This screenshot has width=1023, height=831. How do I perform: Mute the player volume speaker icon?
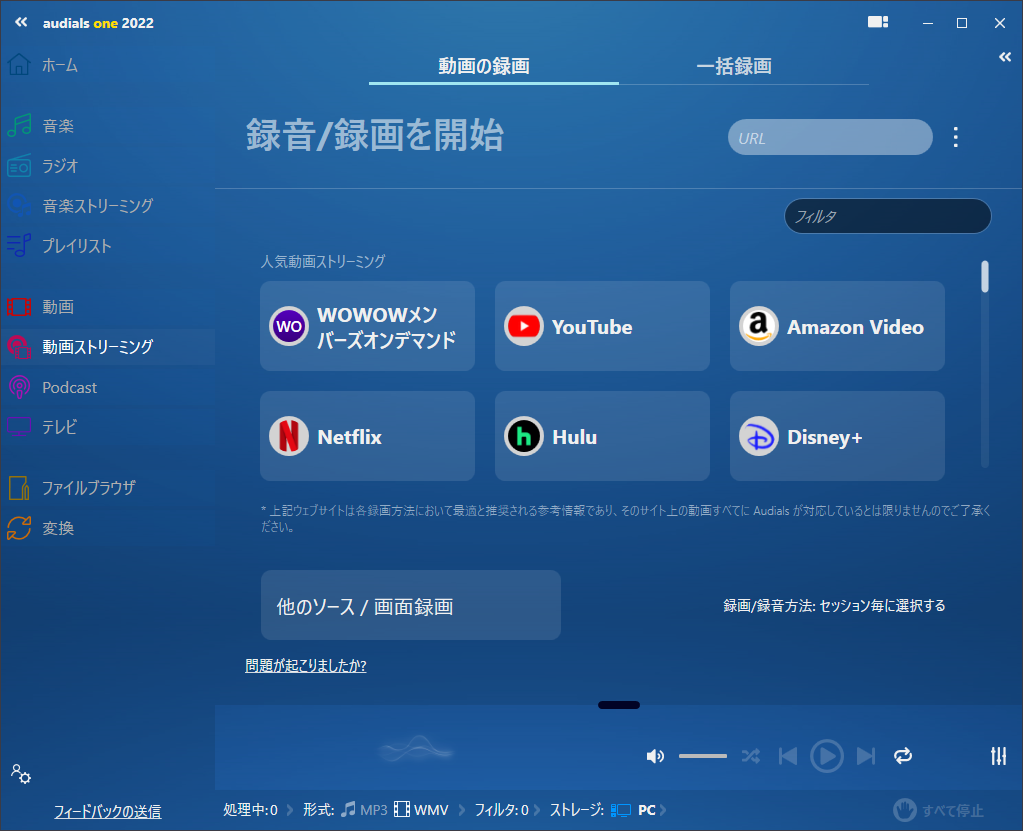[655, 756]
